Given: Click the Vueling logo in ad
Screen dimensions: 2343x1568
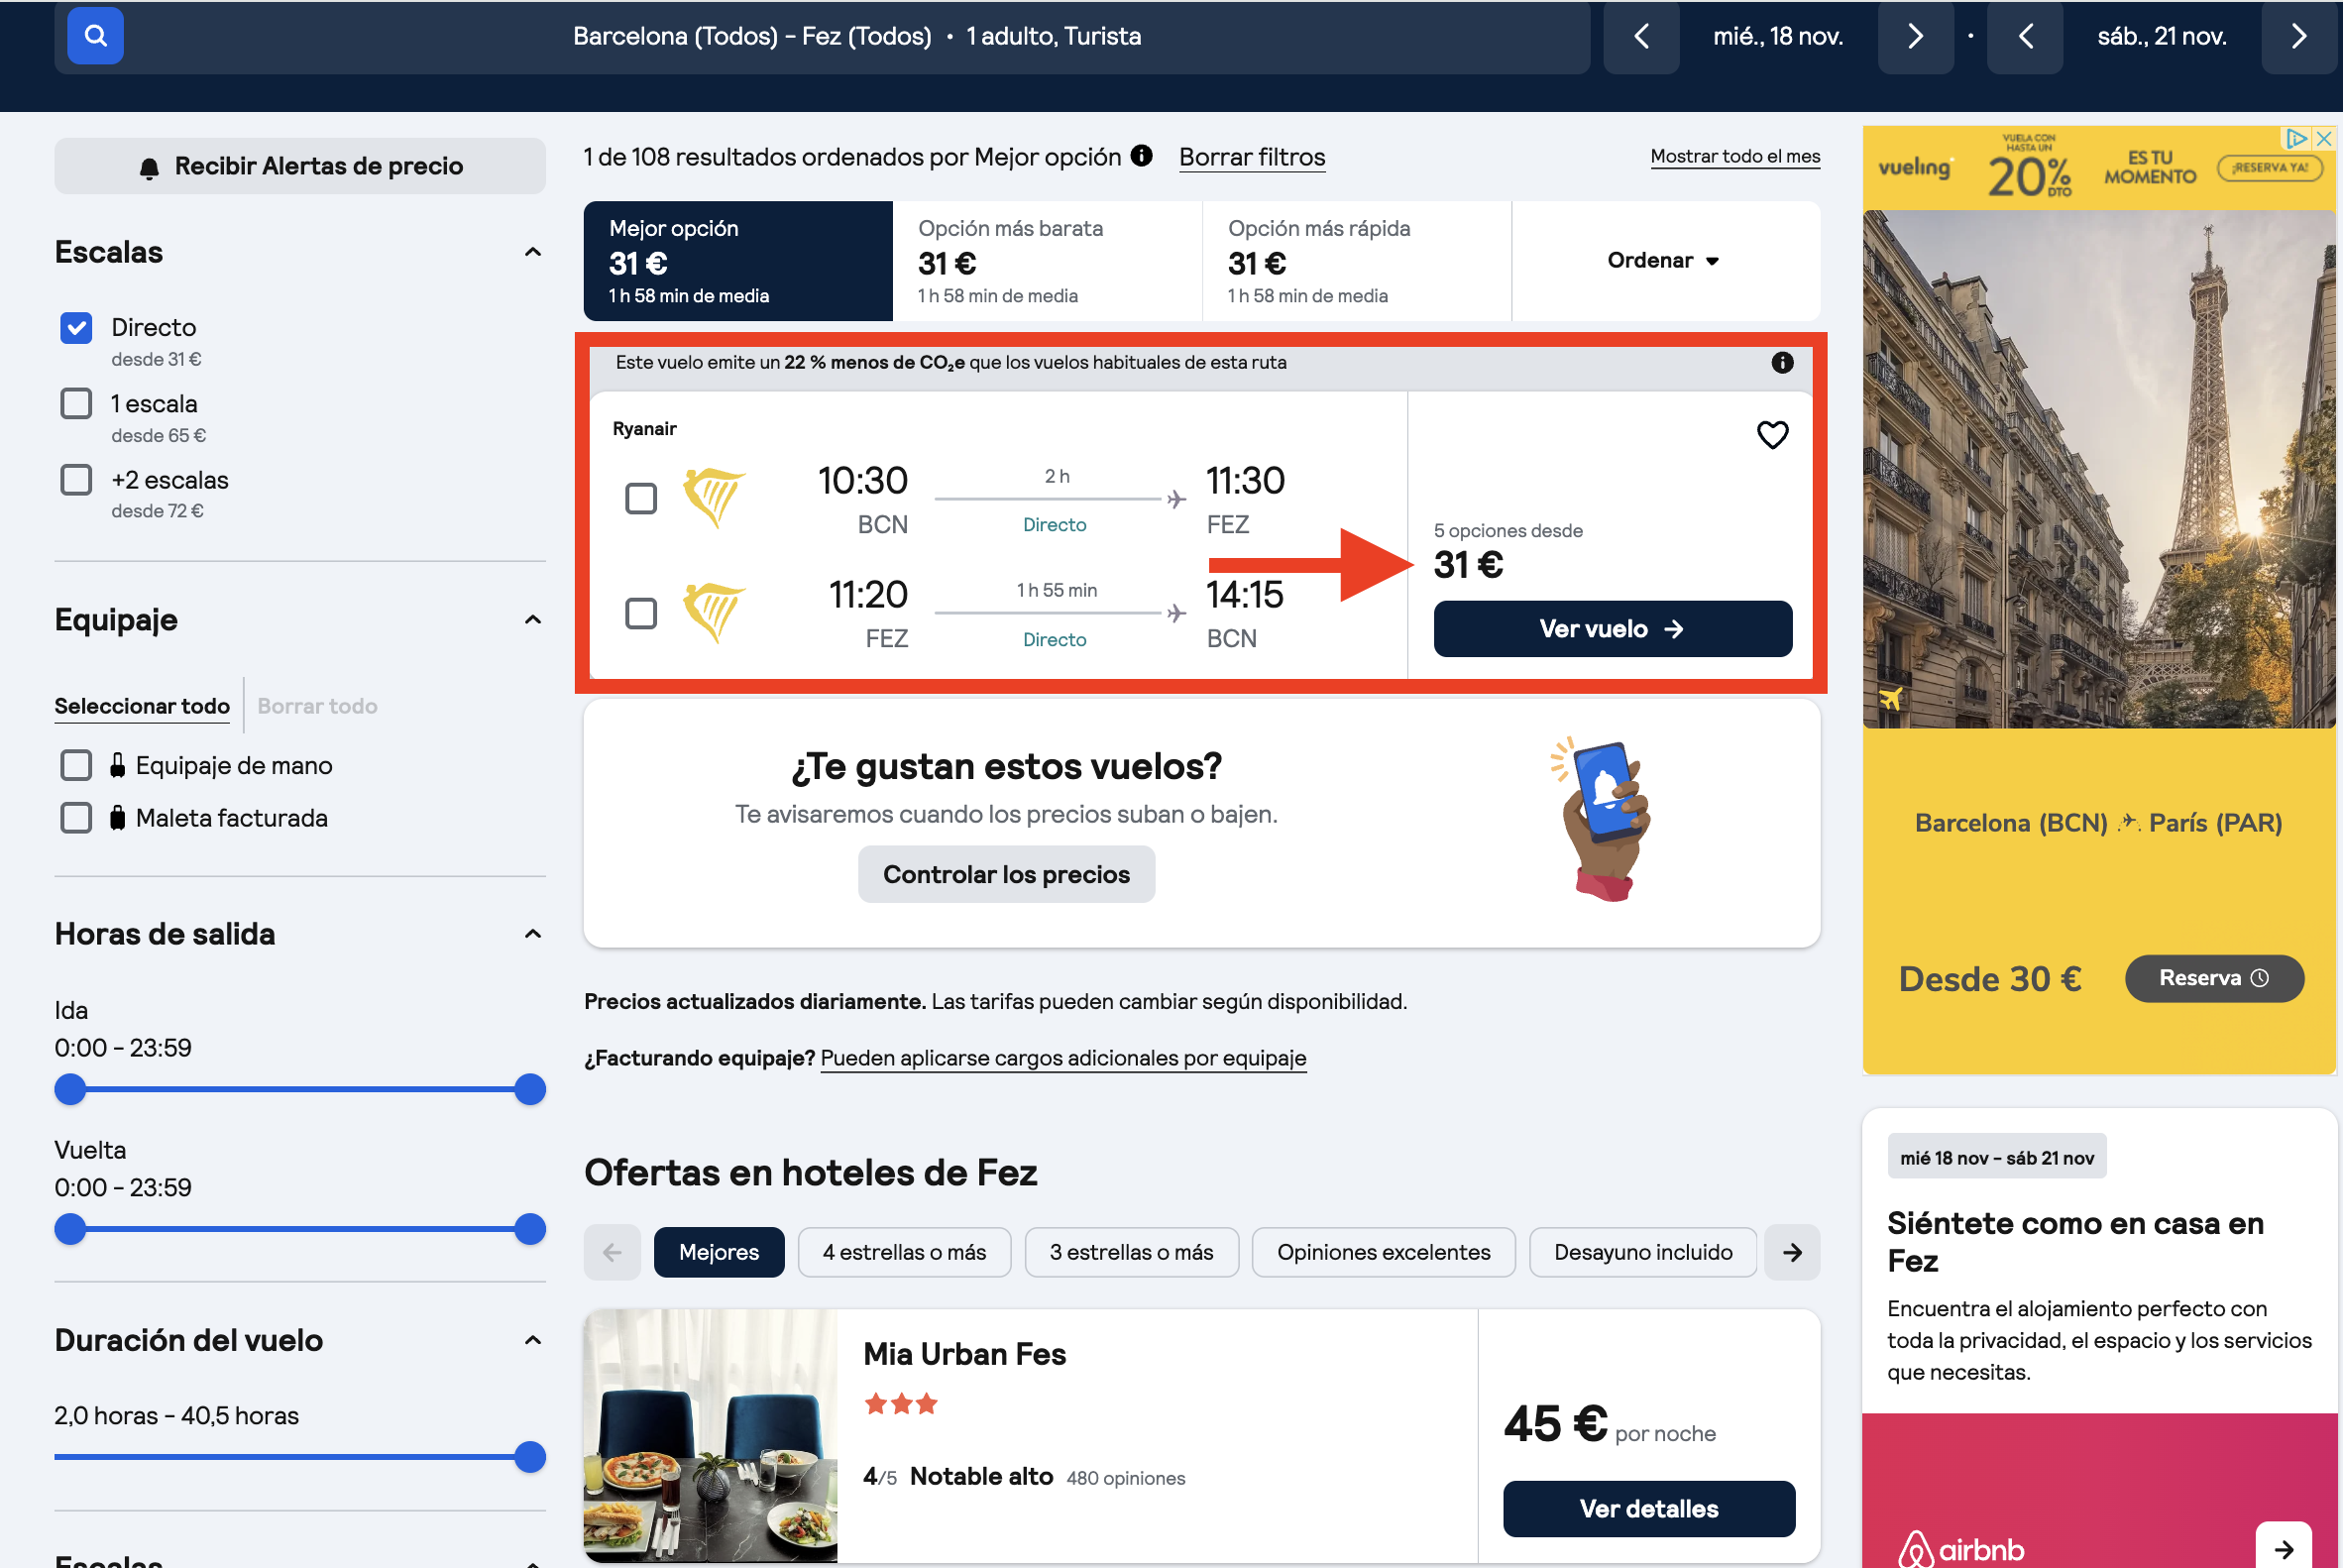Looking at the screenshot, I should click(1914, 168).
